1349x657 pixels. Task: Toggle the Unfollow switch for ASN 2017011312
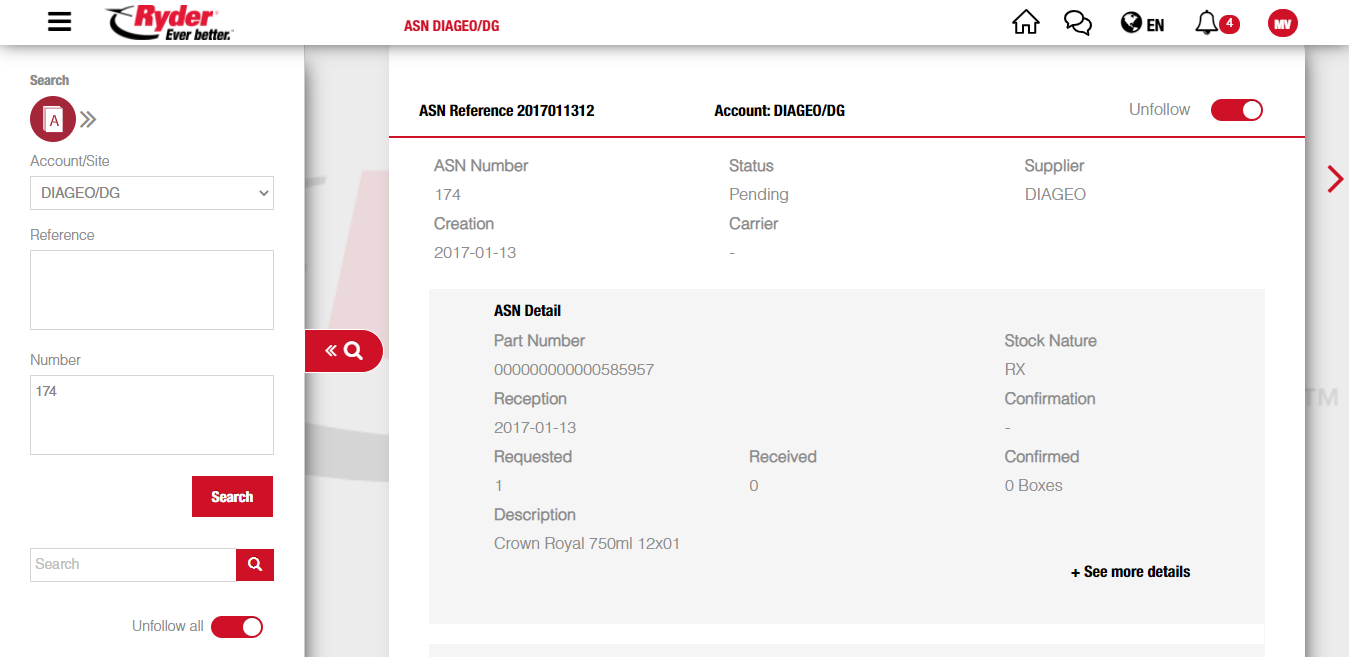(x=1236, y=110)
